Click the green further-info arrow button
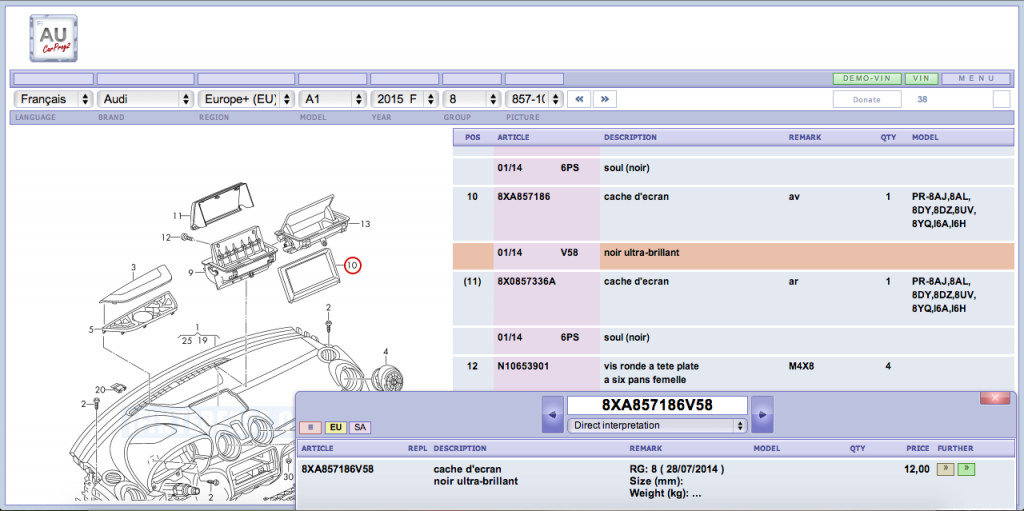Viewport: 1024px width, 511px height. [x=967, y=469]
